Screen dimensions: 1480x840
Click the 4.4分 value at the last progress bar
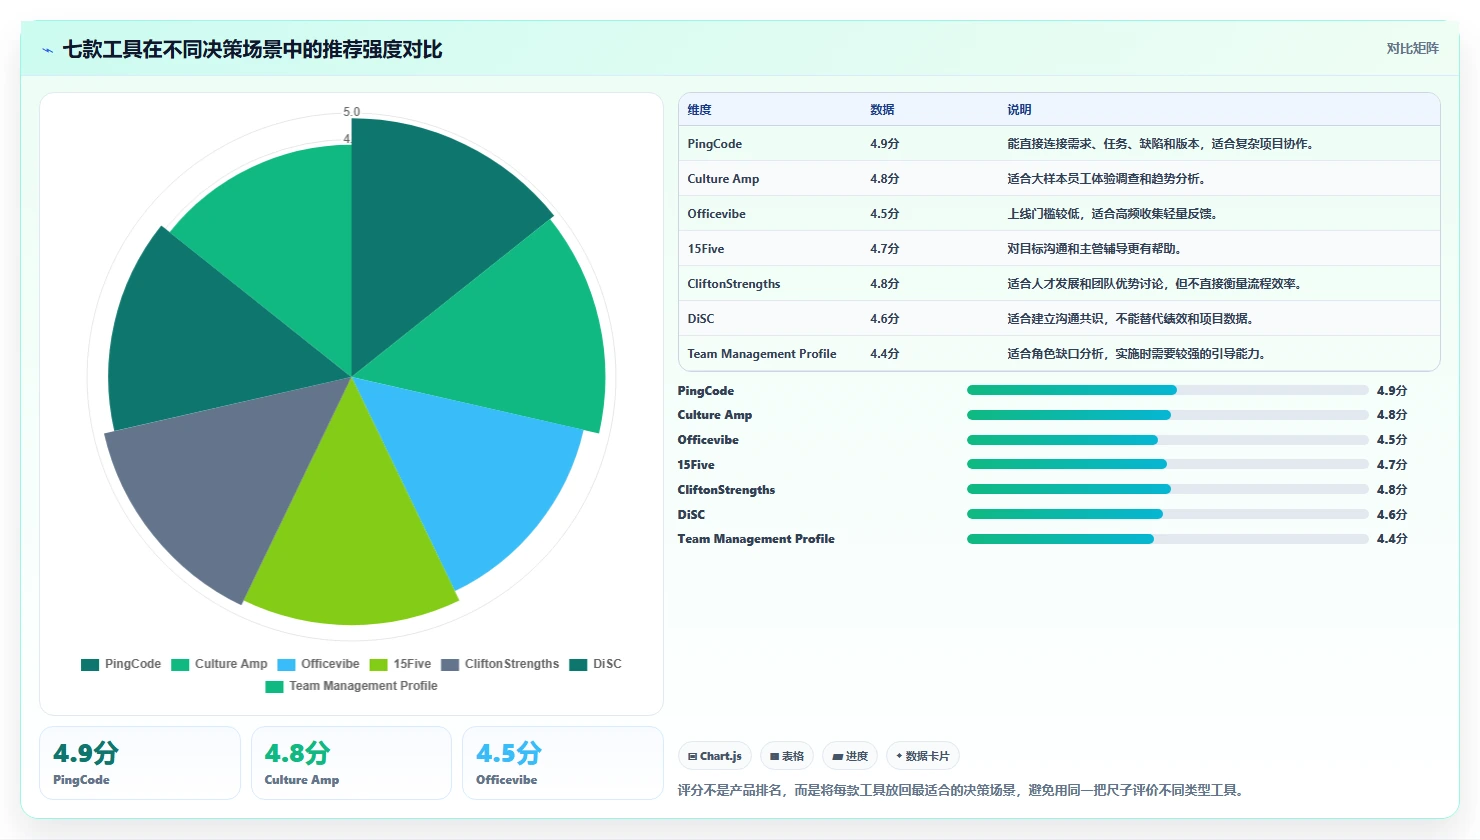tap(1392, 539)
